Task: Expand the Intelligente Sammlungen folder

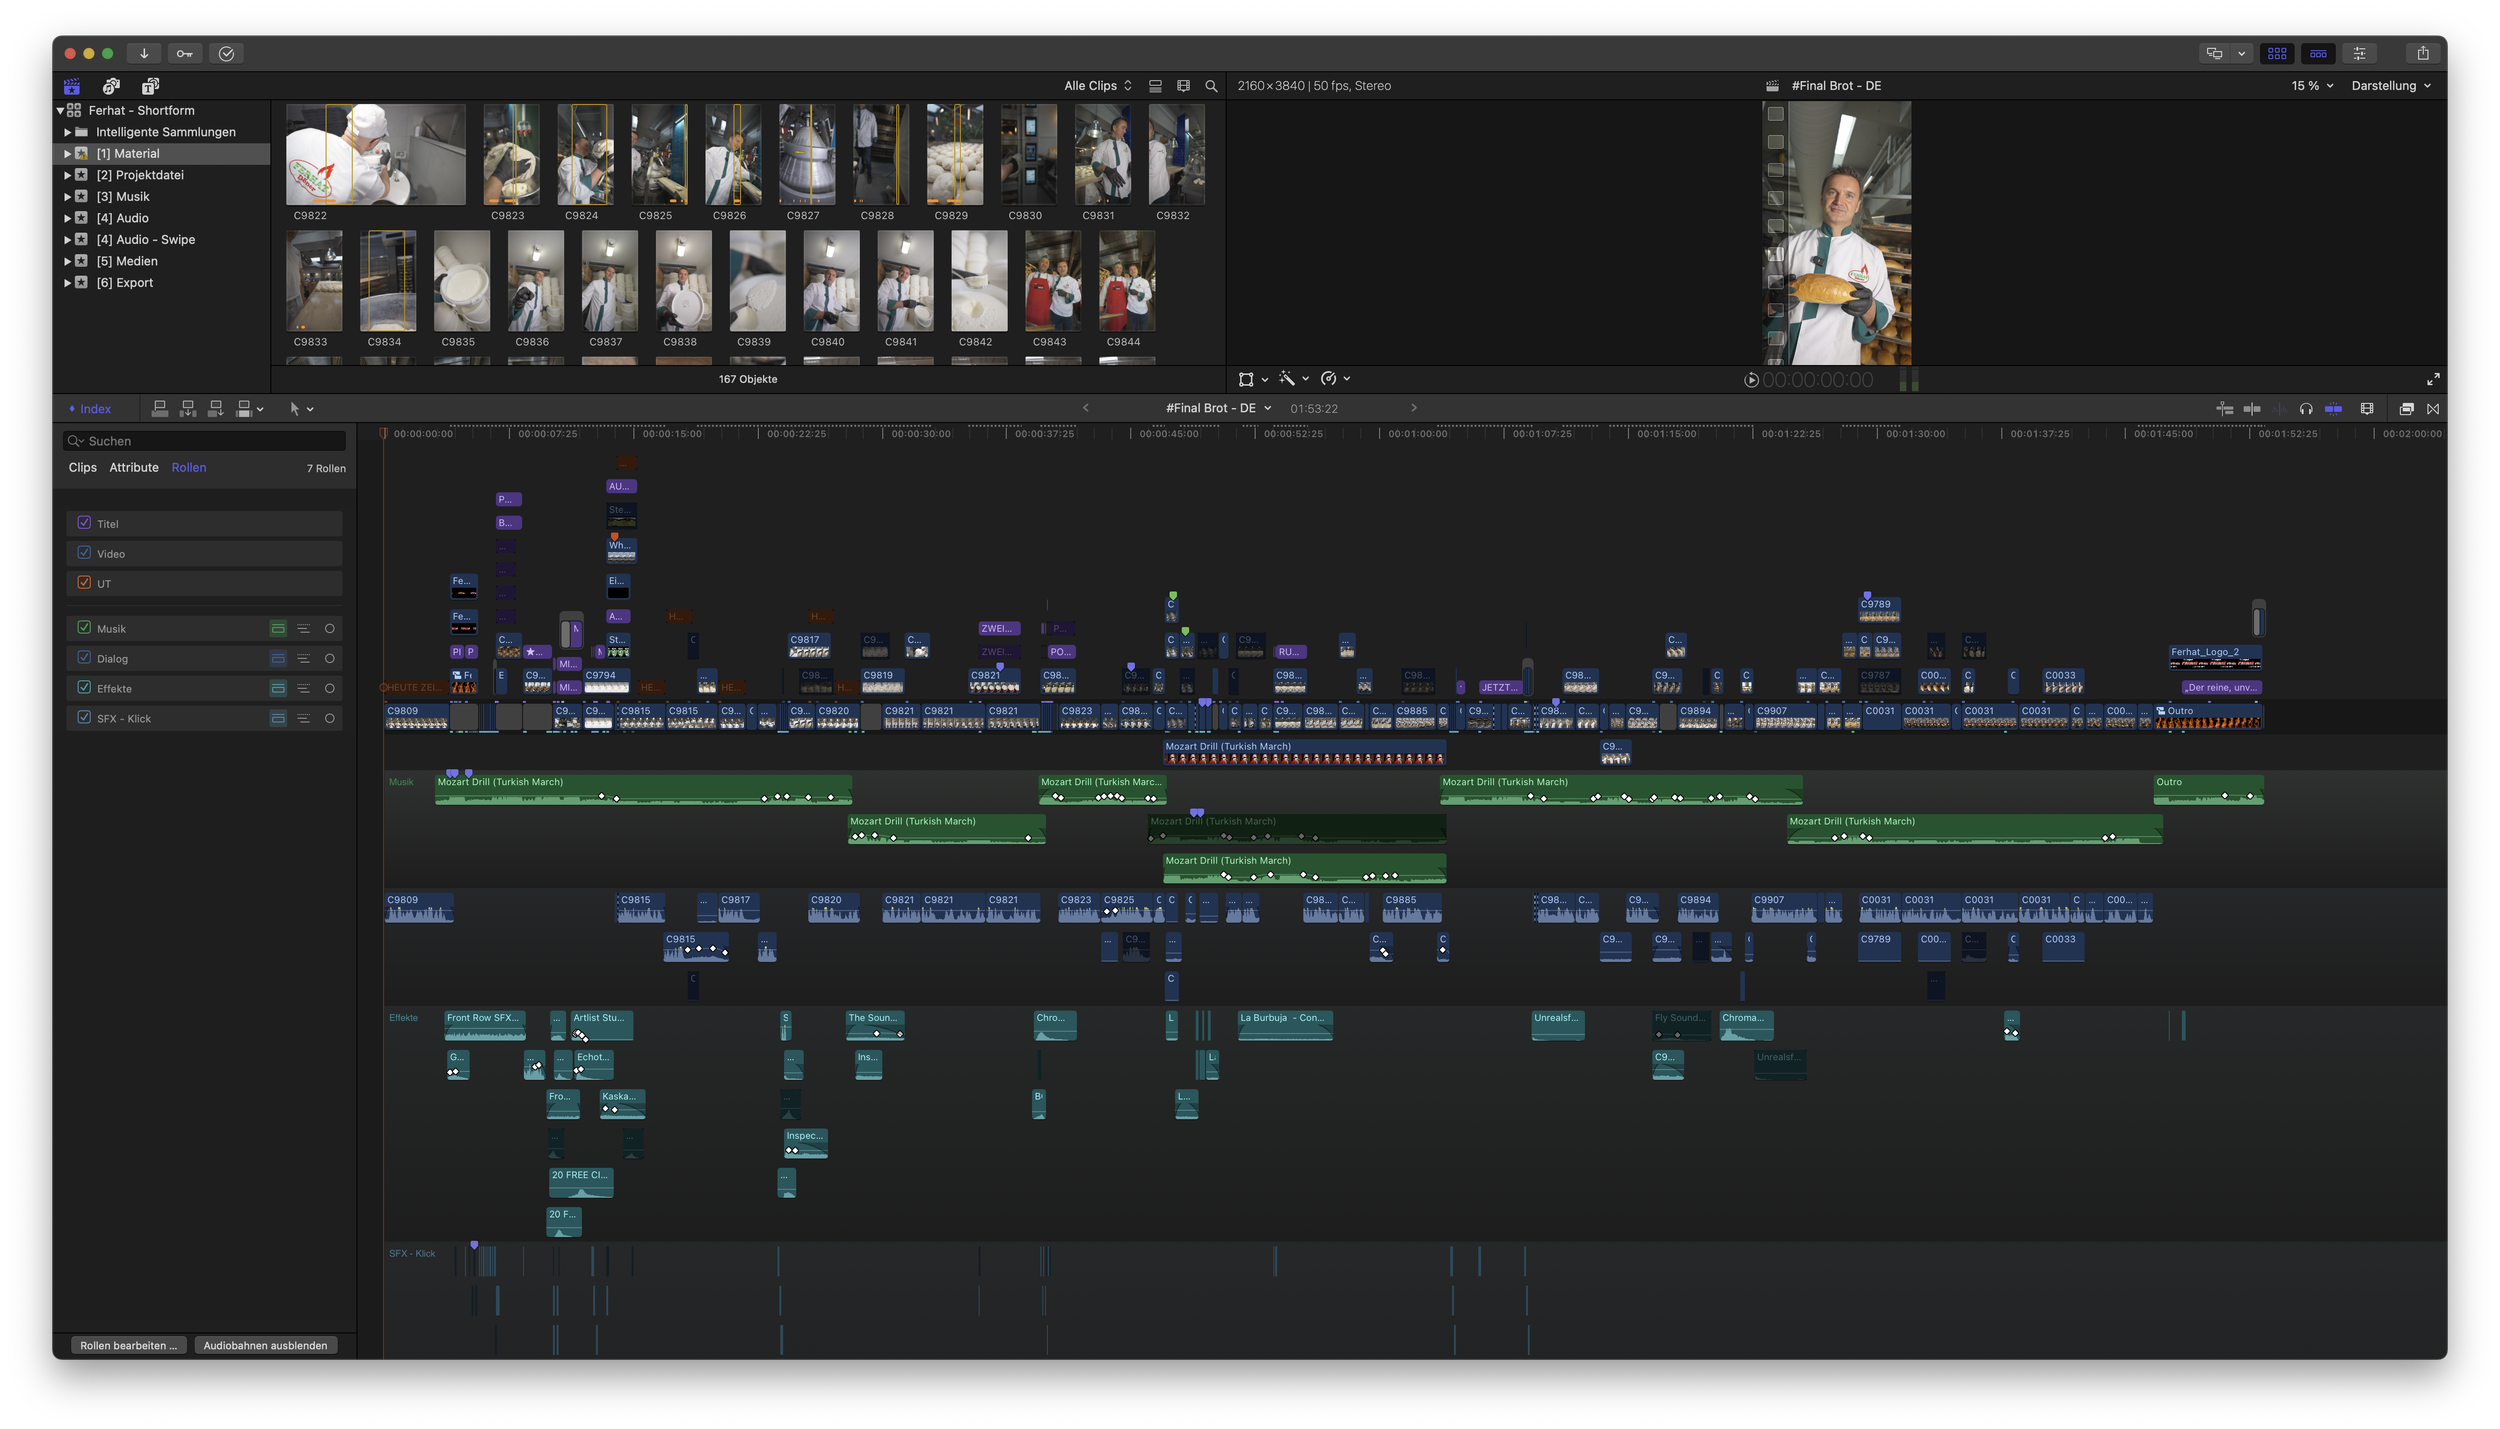Action: [x=67, y=132]
